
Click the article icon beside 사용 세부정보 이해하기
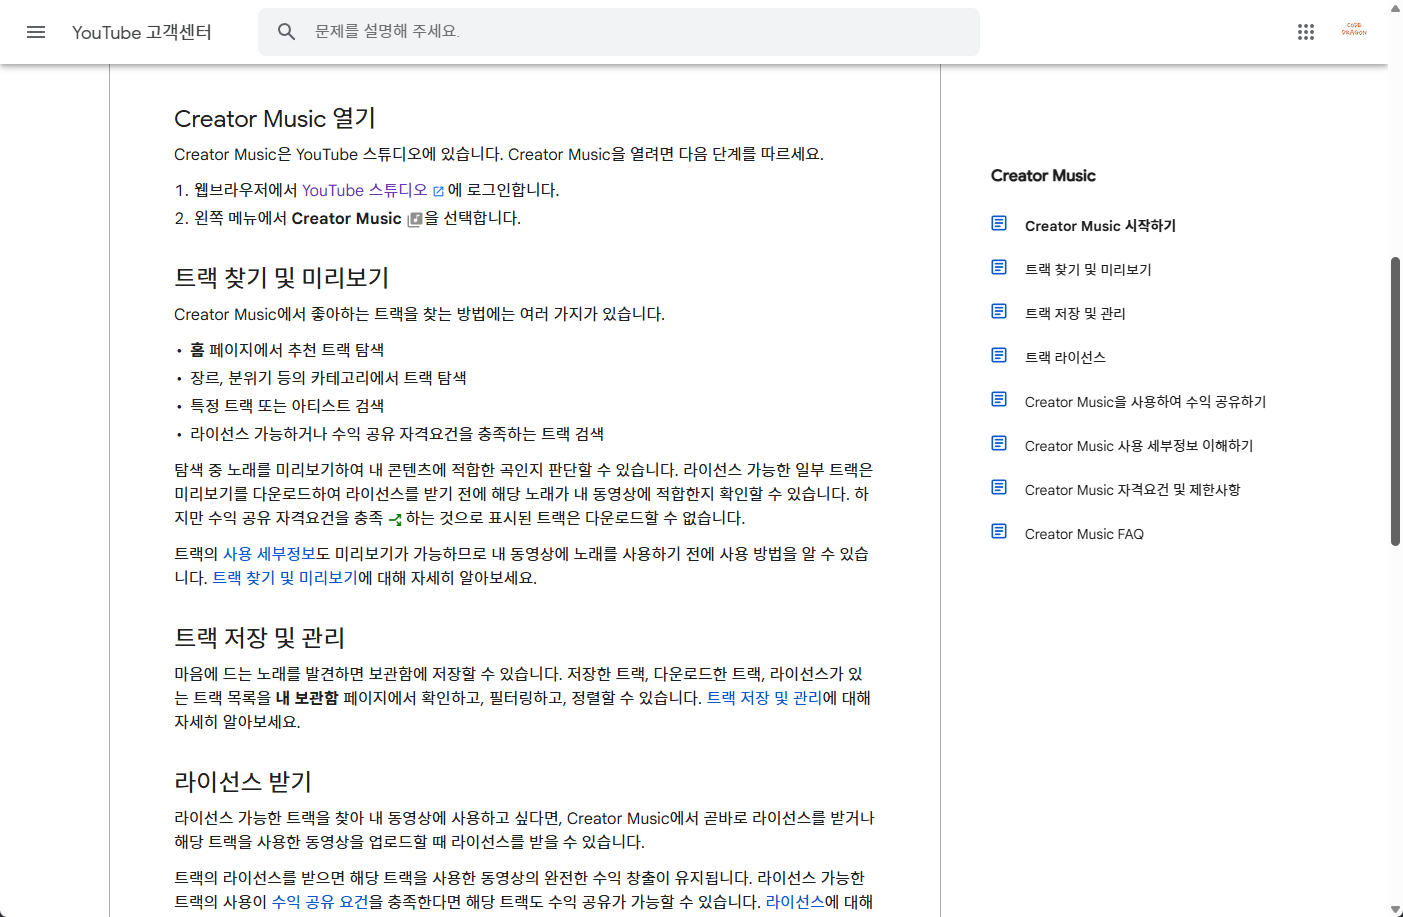tap(999, 444)
